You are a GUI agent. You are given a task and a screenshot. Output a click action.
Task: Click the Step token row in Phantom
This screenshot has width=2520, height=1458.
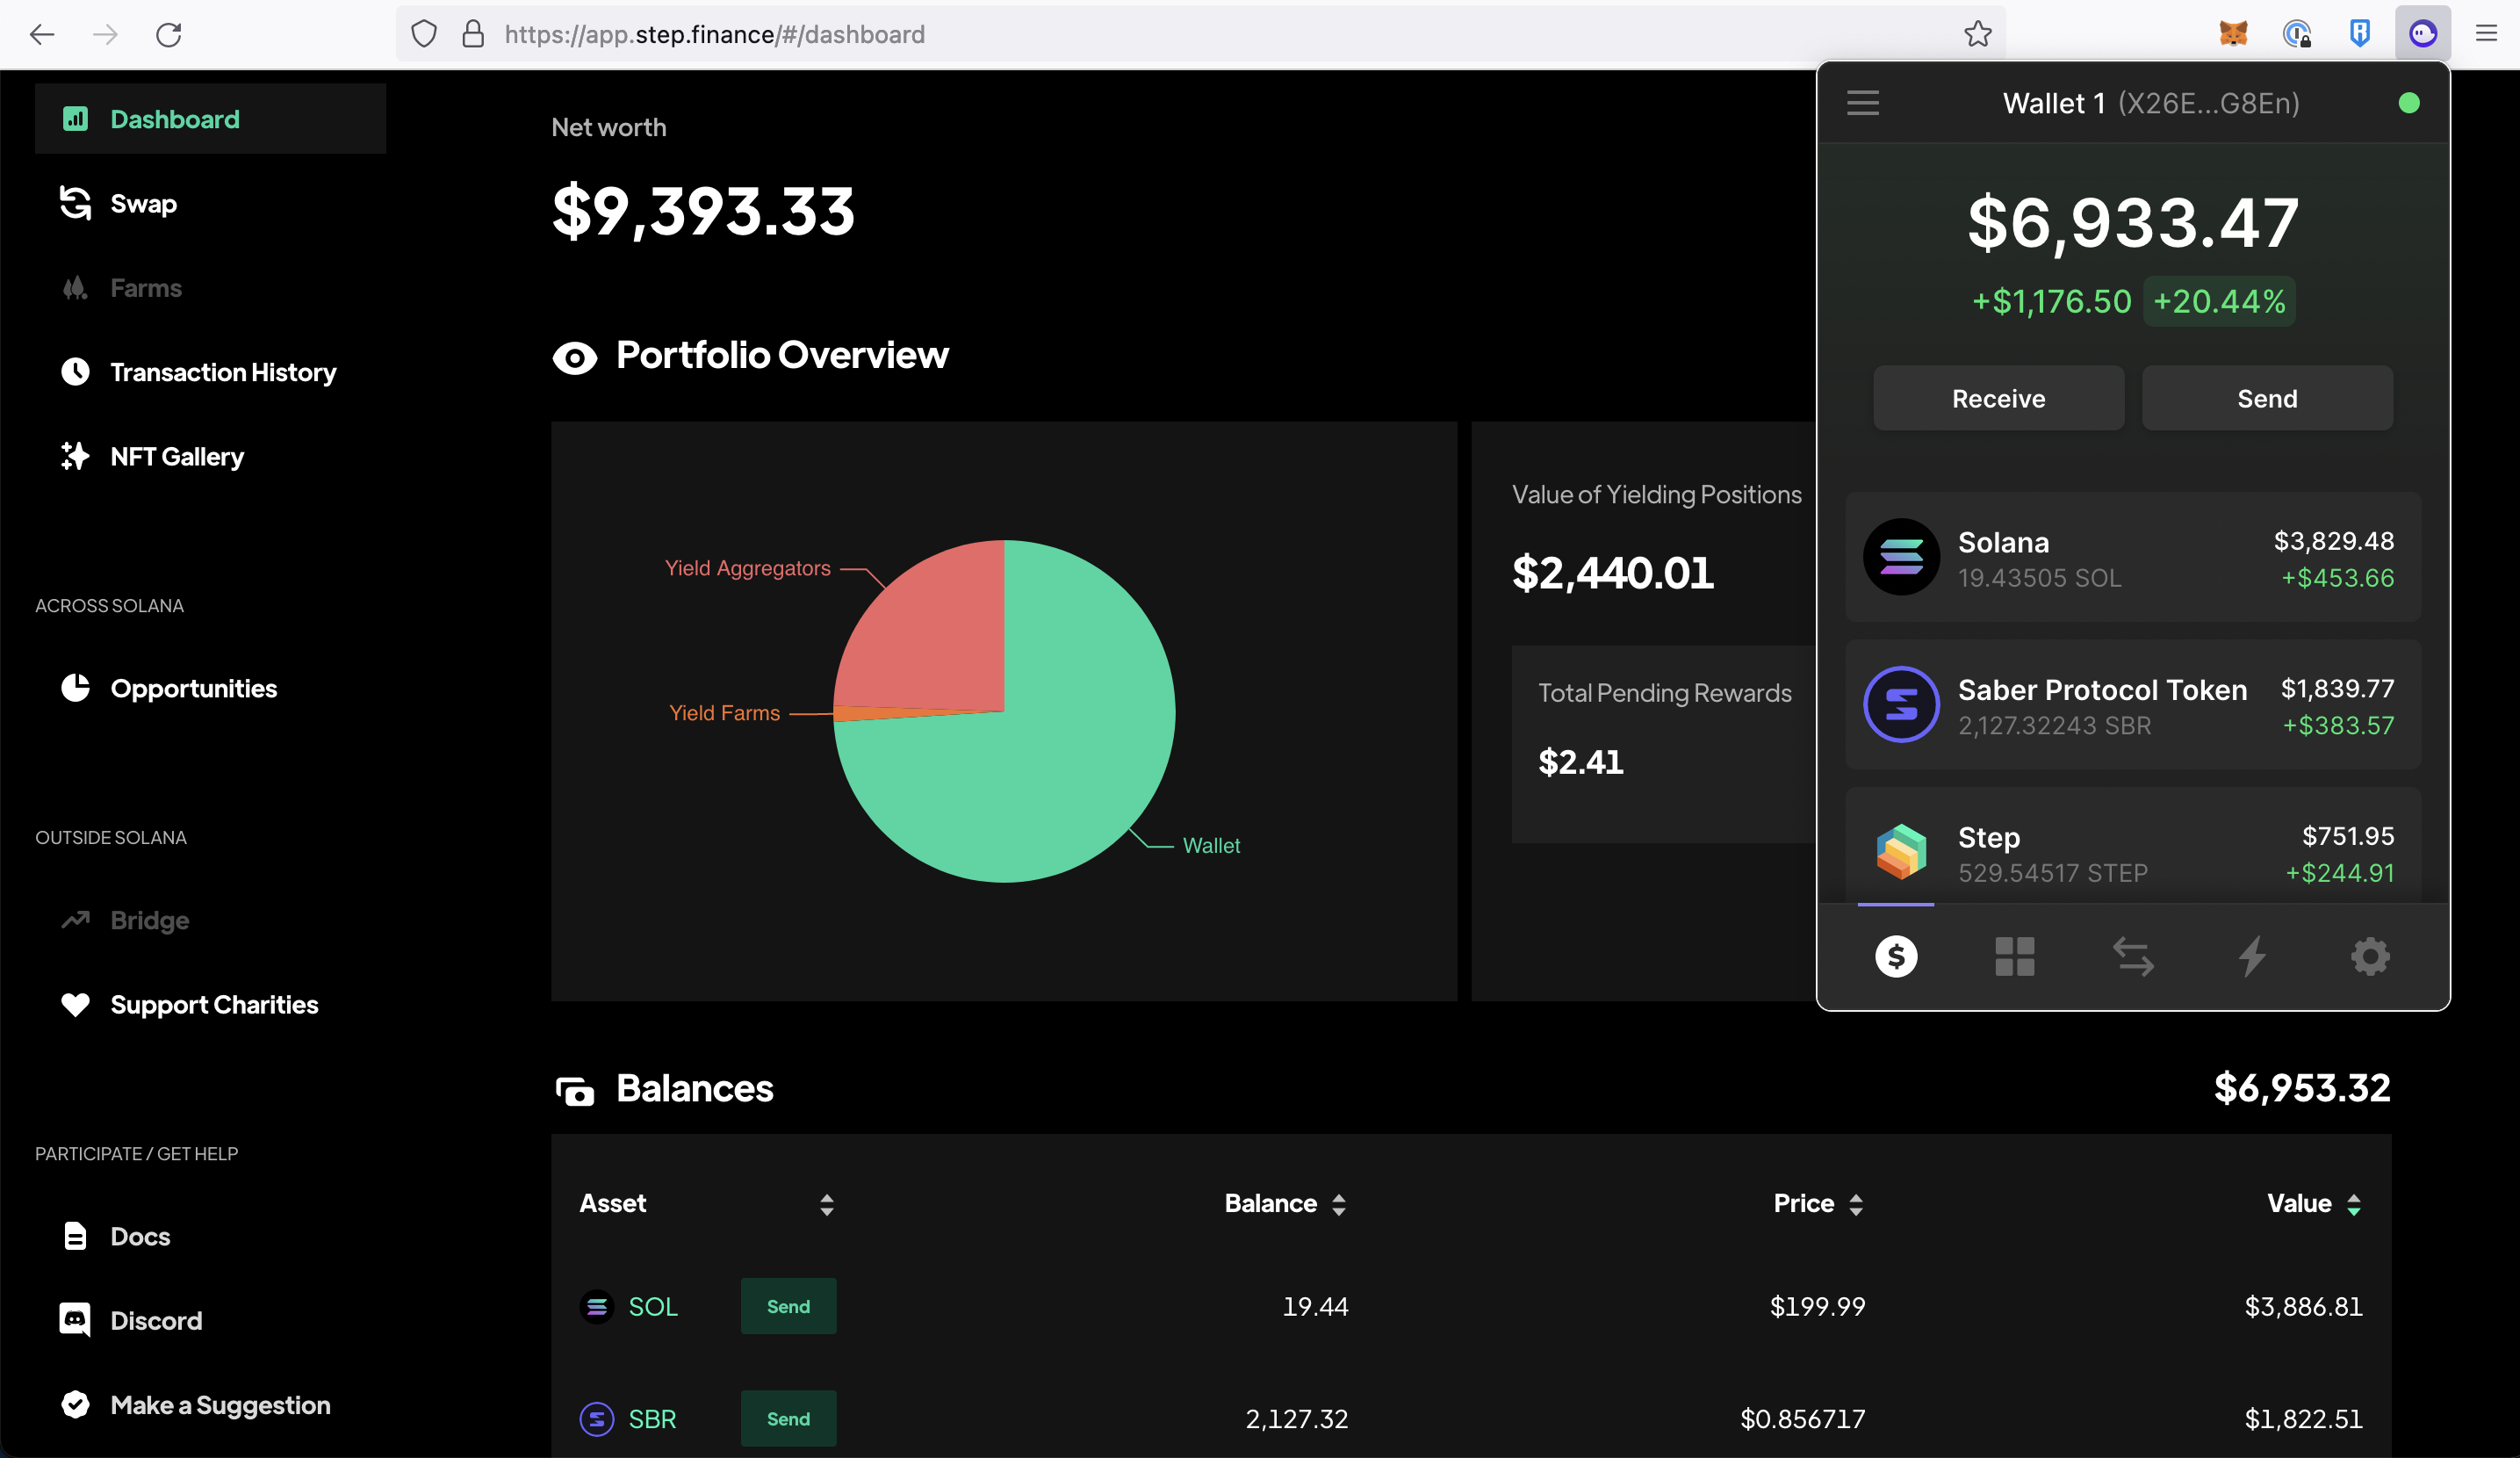click(x=2133, y=846)
